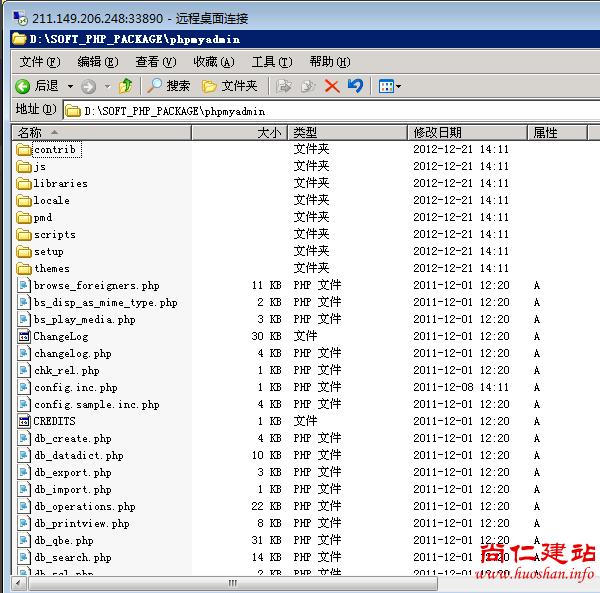Select the ChangeLog file icon
The width and height of the screenshot is (600, 593).
pyautogui.click(x=25, y=336)
